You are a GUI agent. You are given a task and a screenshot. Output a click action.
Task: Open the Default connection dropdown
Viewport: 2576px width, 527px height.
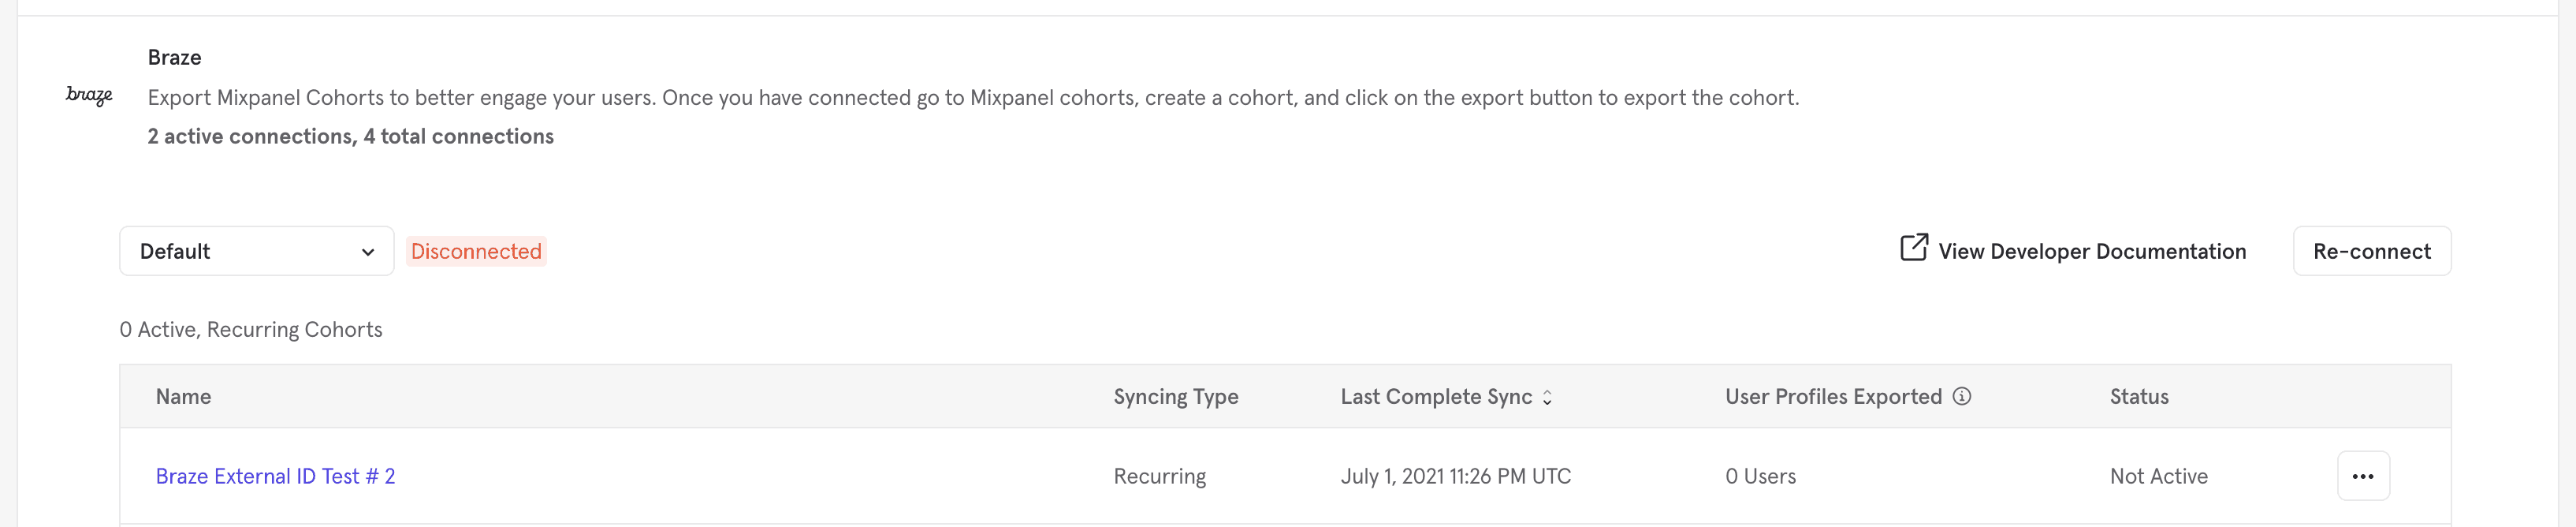coord(256,251)
